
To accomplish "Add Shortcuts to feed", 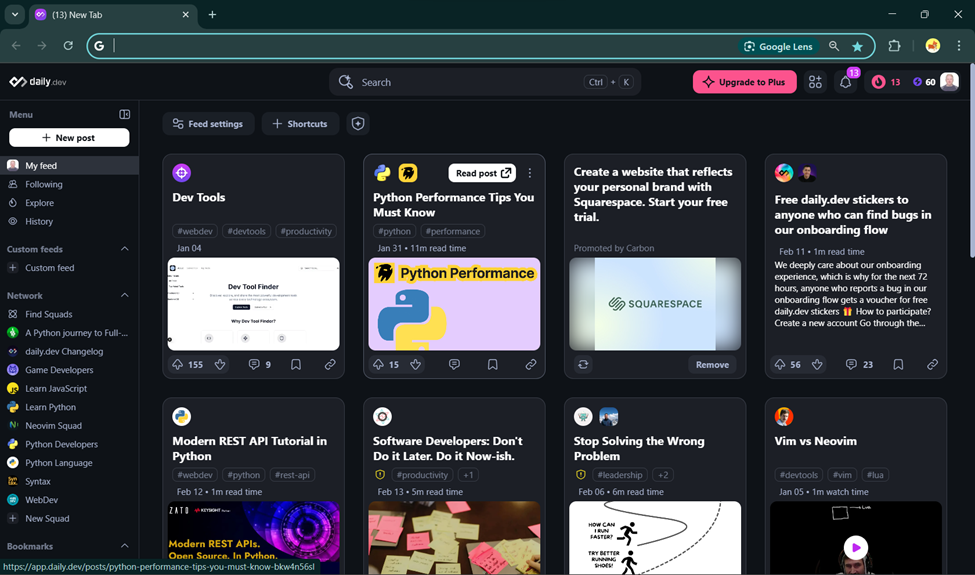I will [300, 124].
